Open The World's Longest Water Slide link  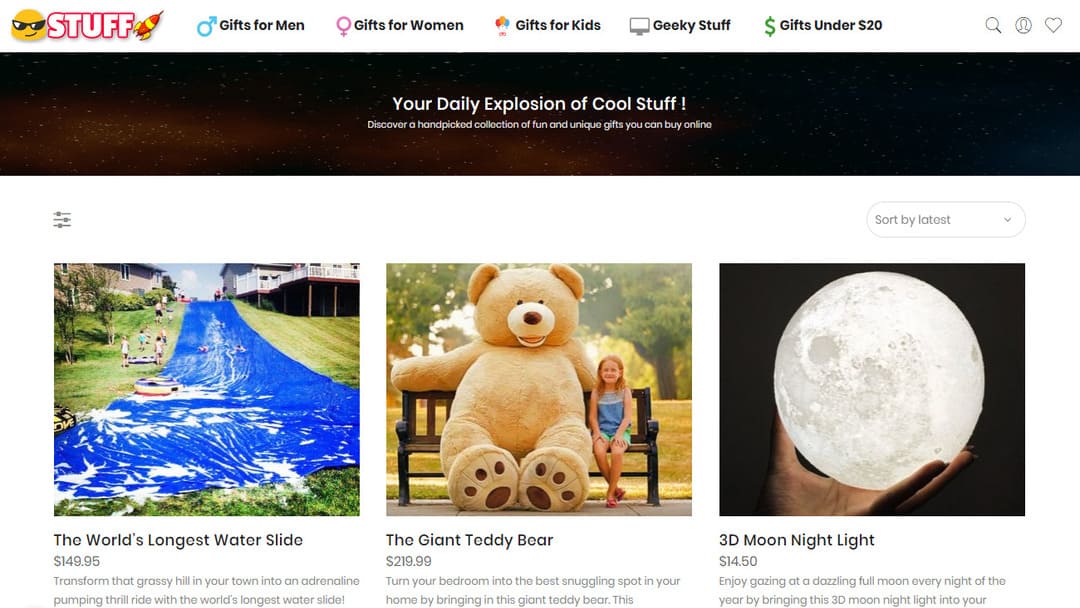click(178, 540)
